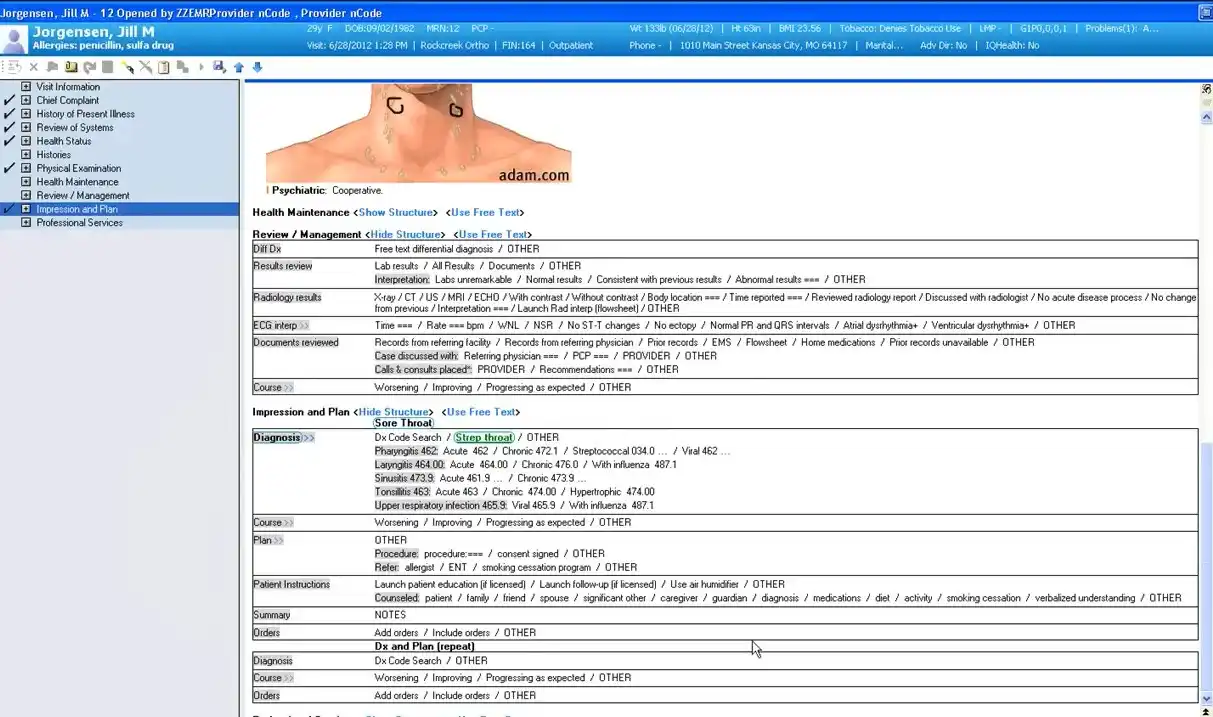Expand the Professional Services section
This screenshot has height=717, width=1213.
[26, 222]
